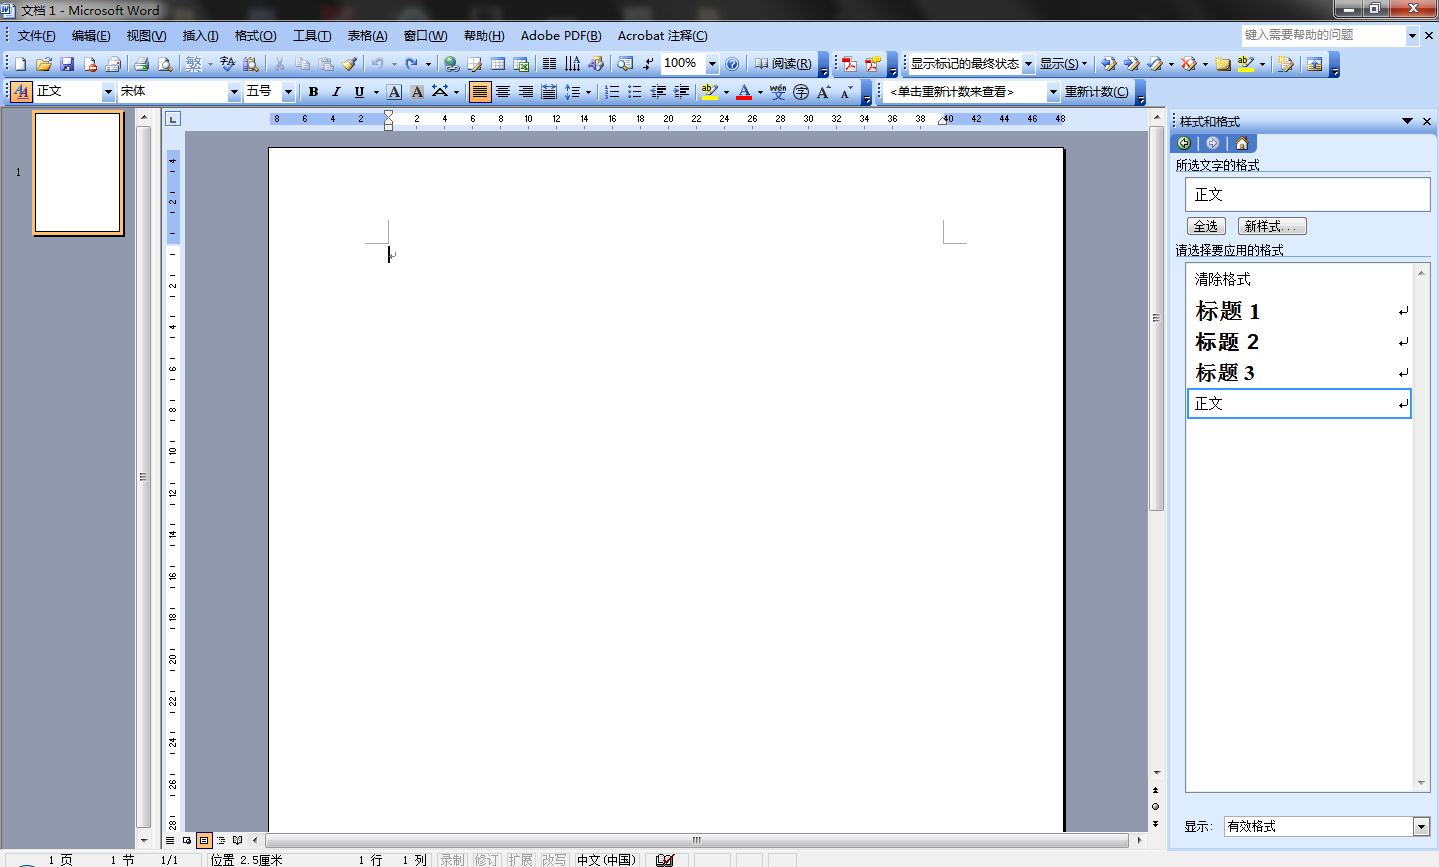Click the Convert to Adobe PDF icon
This screenshot has width=1439, height=867.
[849, 64]
